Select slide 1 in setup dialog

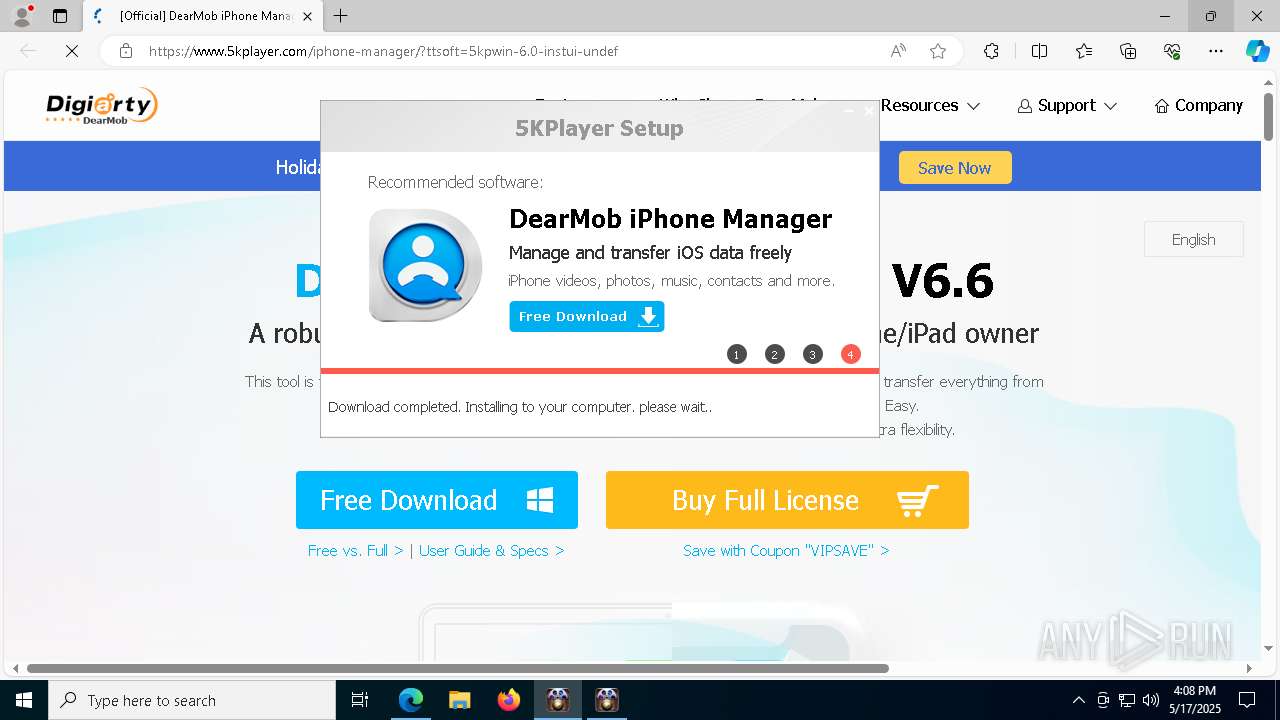737,354
